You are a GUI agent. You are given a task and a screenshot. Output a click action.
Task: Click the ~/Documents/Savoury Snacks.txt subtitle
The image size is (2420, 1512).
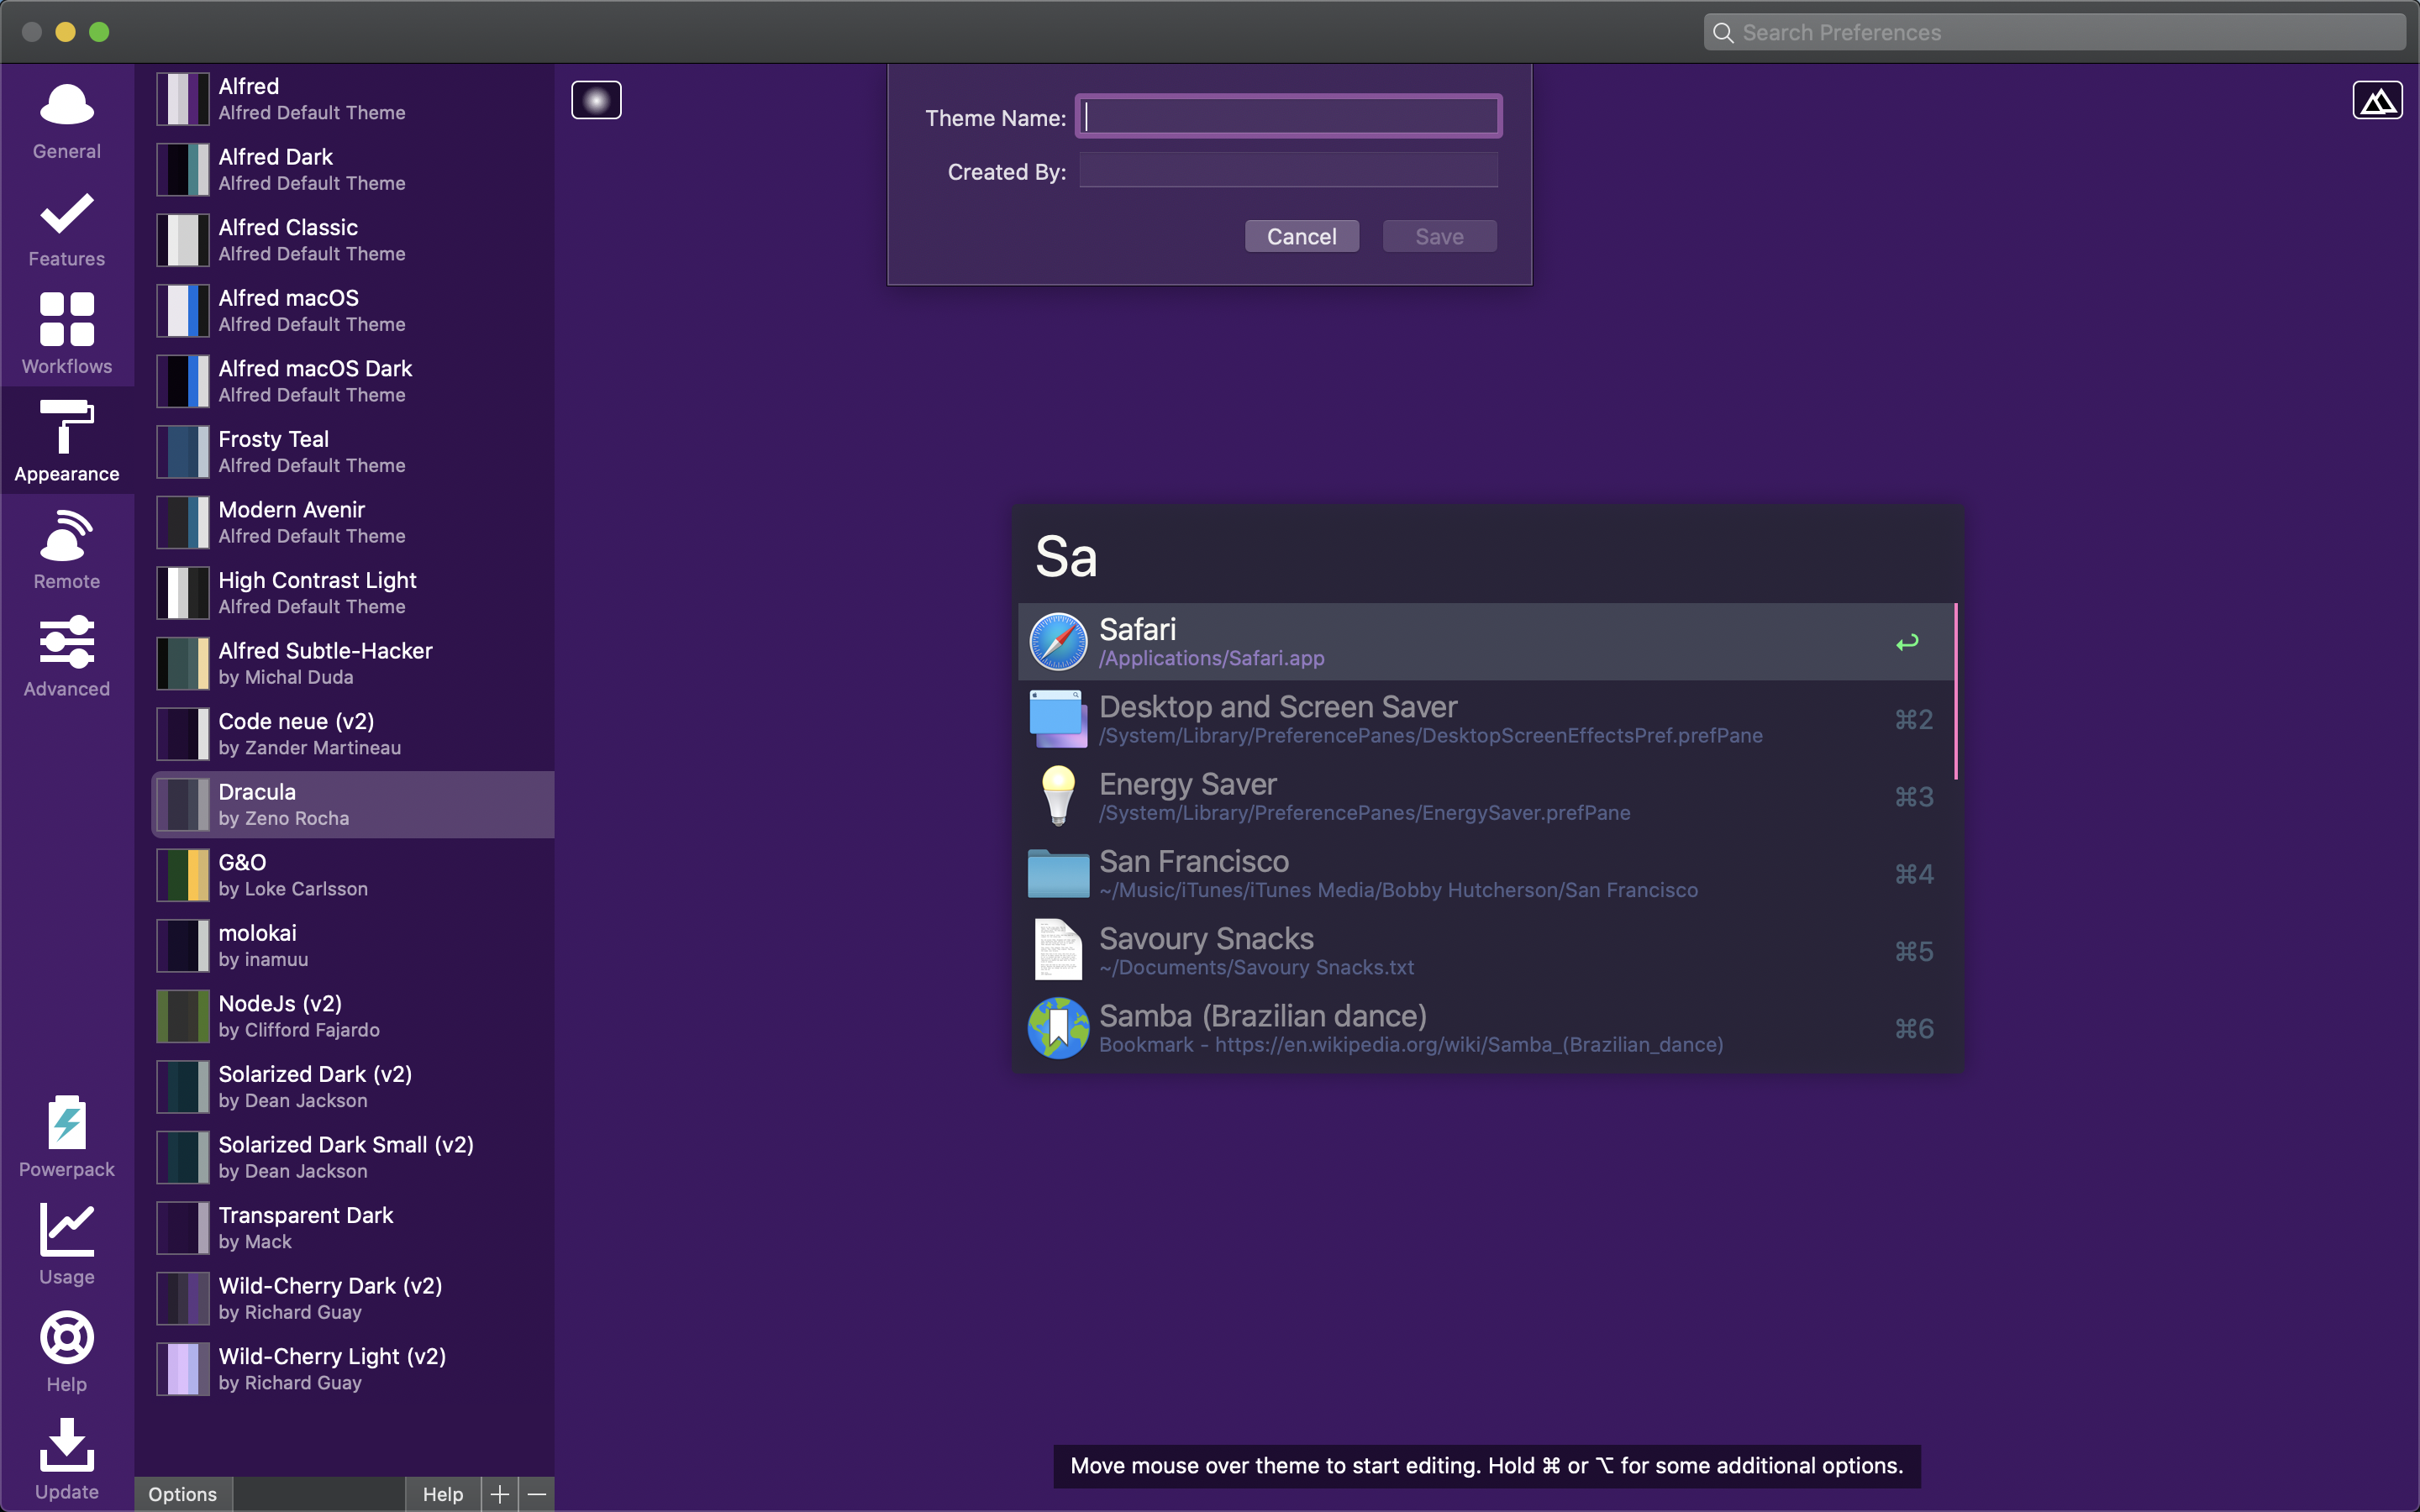coord(1256,967)
